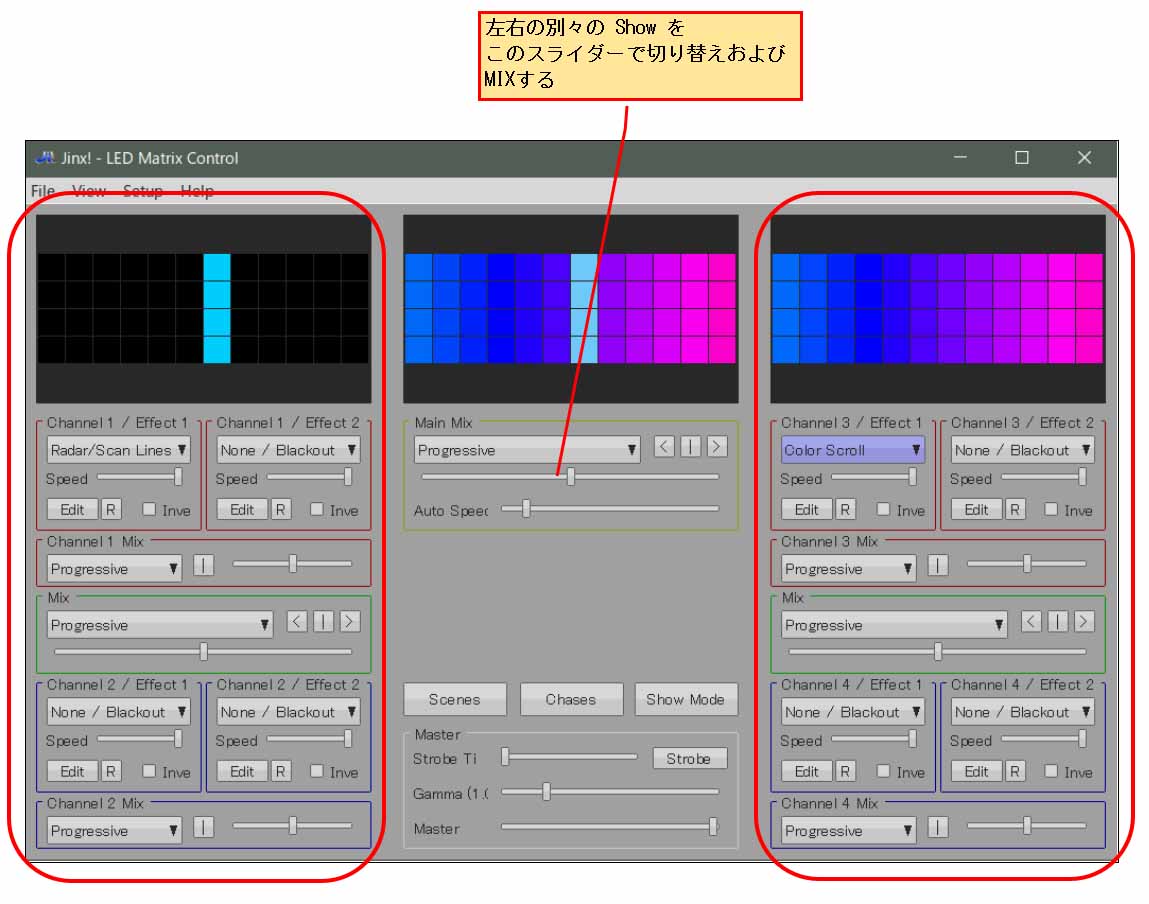Open the Color Scroll effect dropdown
The width and height of the screenshot is (1149, 904).
click(x=852, y=450)
